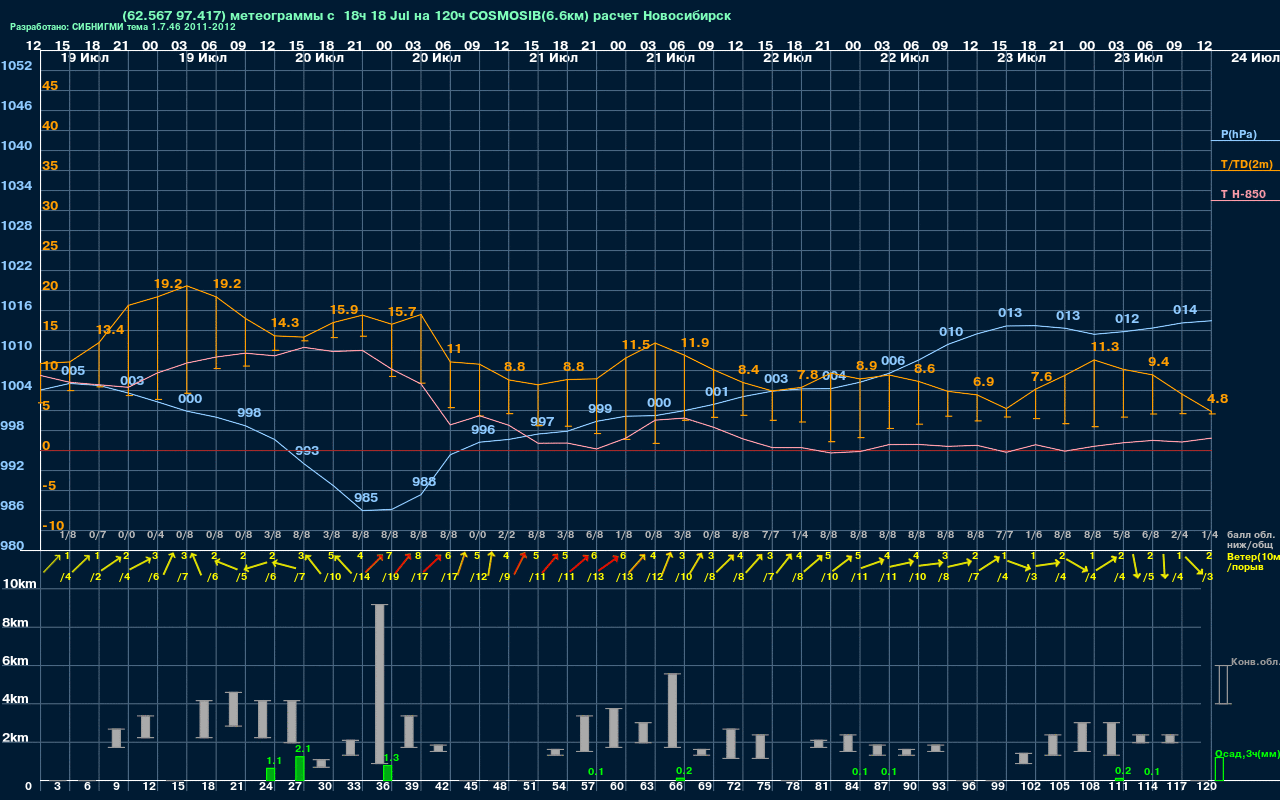
Task: Click the 014 pressure label
Action: [1185, 310]
